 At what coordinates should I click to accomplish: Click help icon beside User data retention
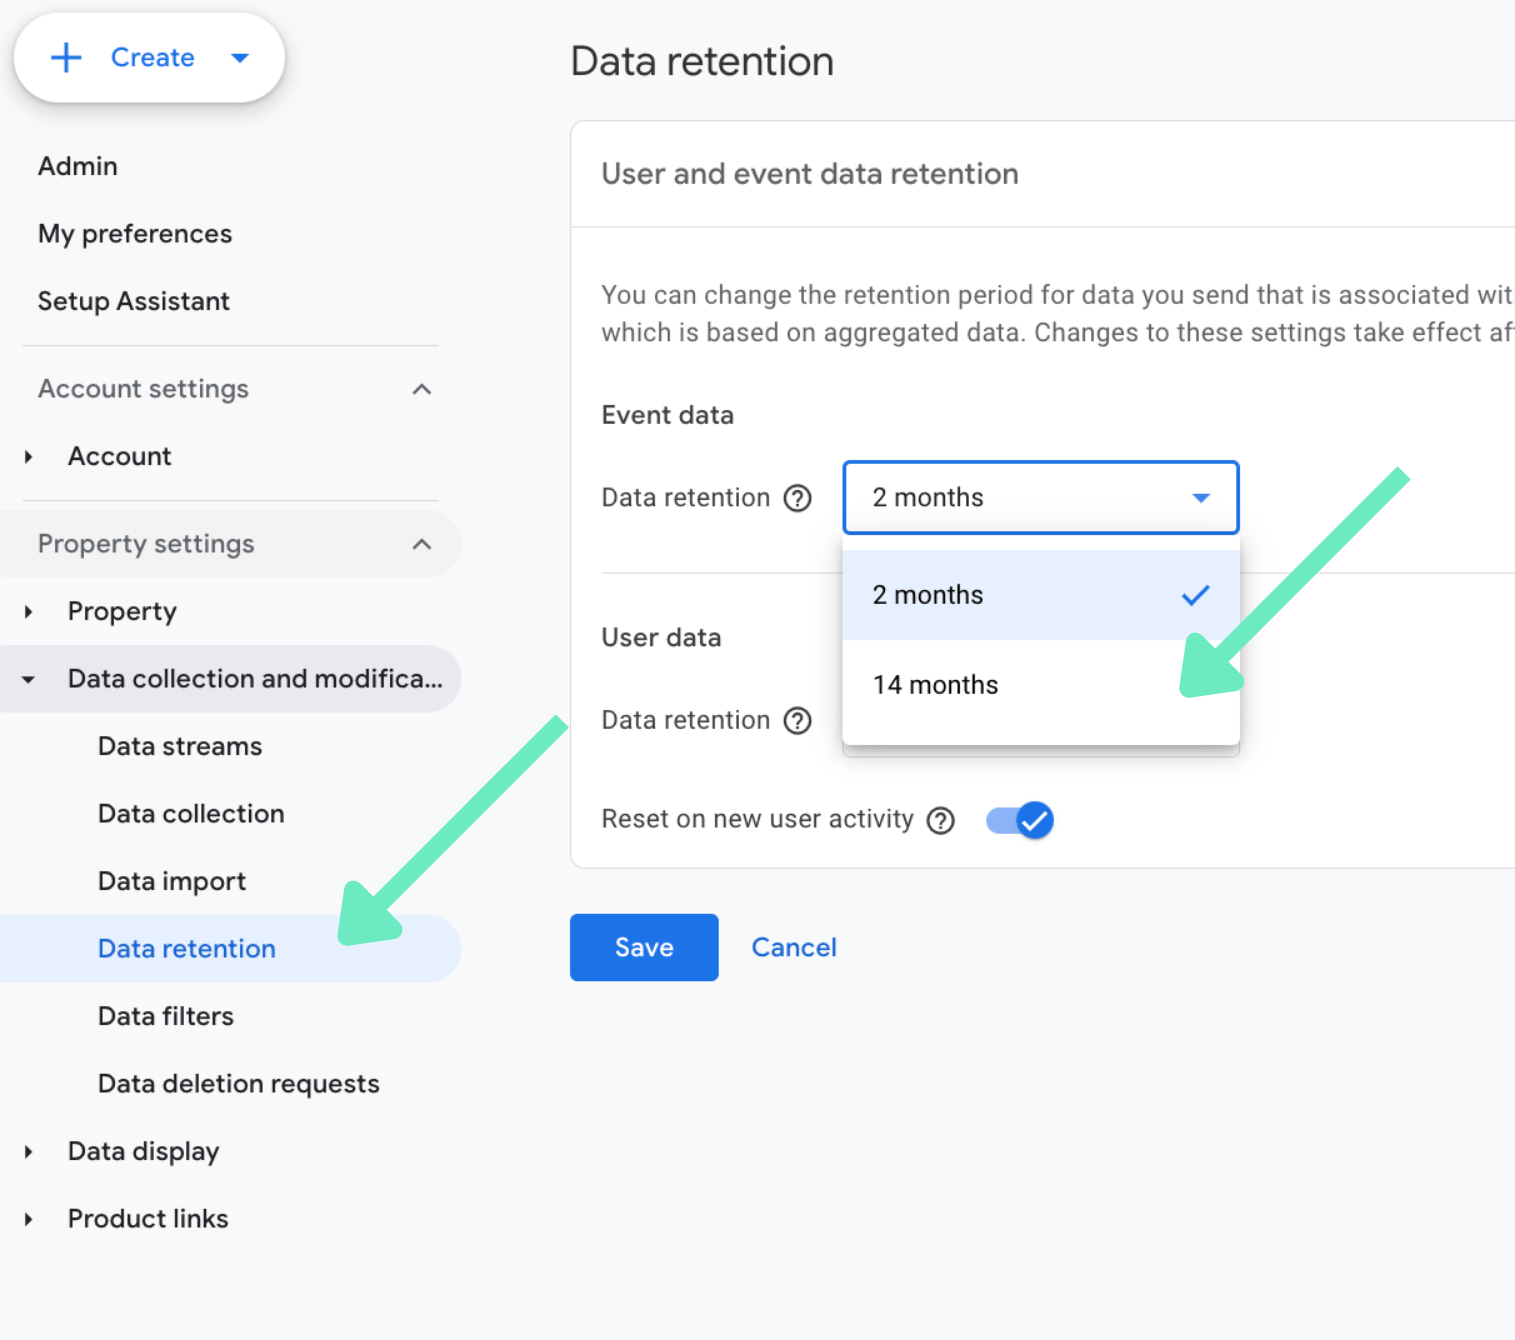(x=797, y=721)
